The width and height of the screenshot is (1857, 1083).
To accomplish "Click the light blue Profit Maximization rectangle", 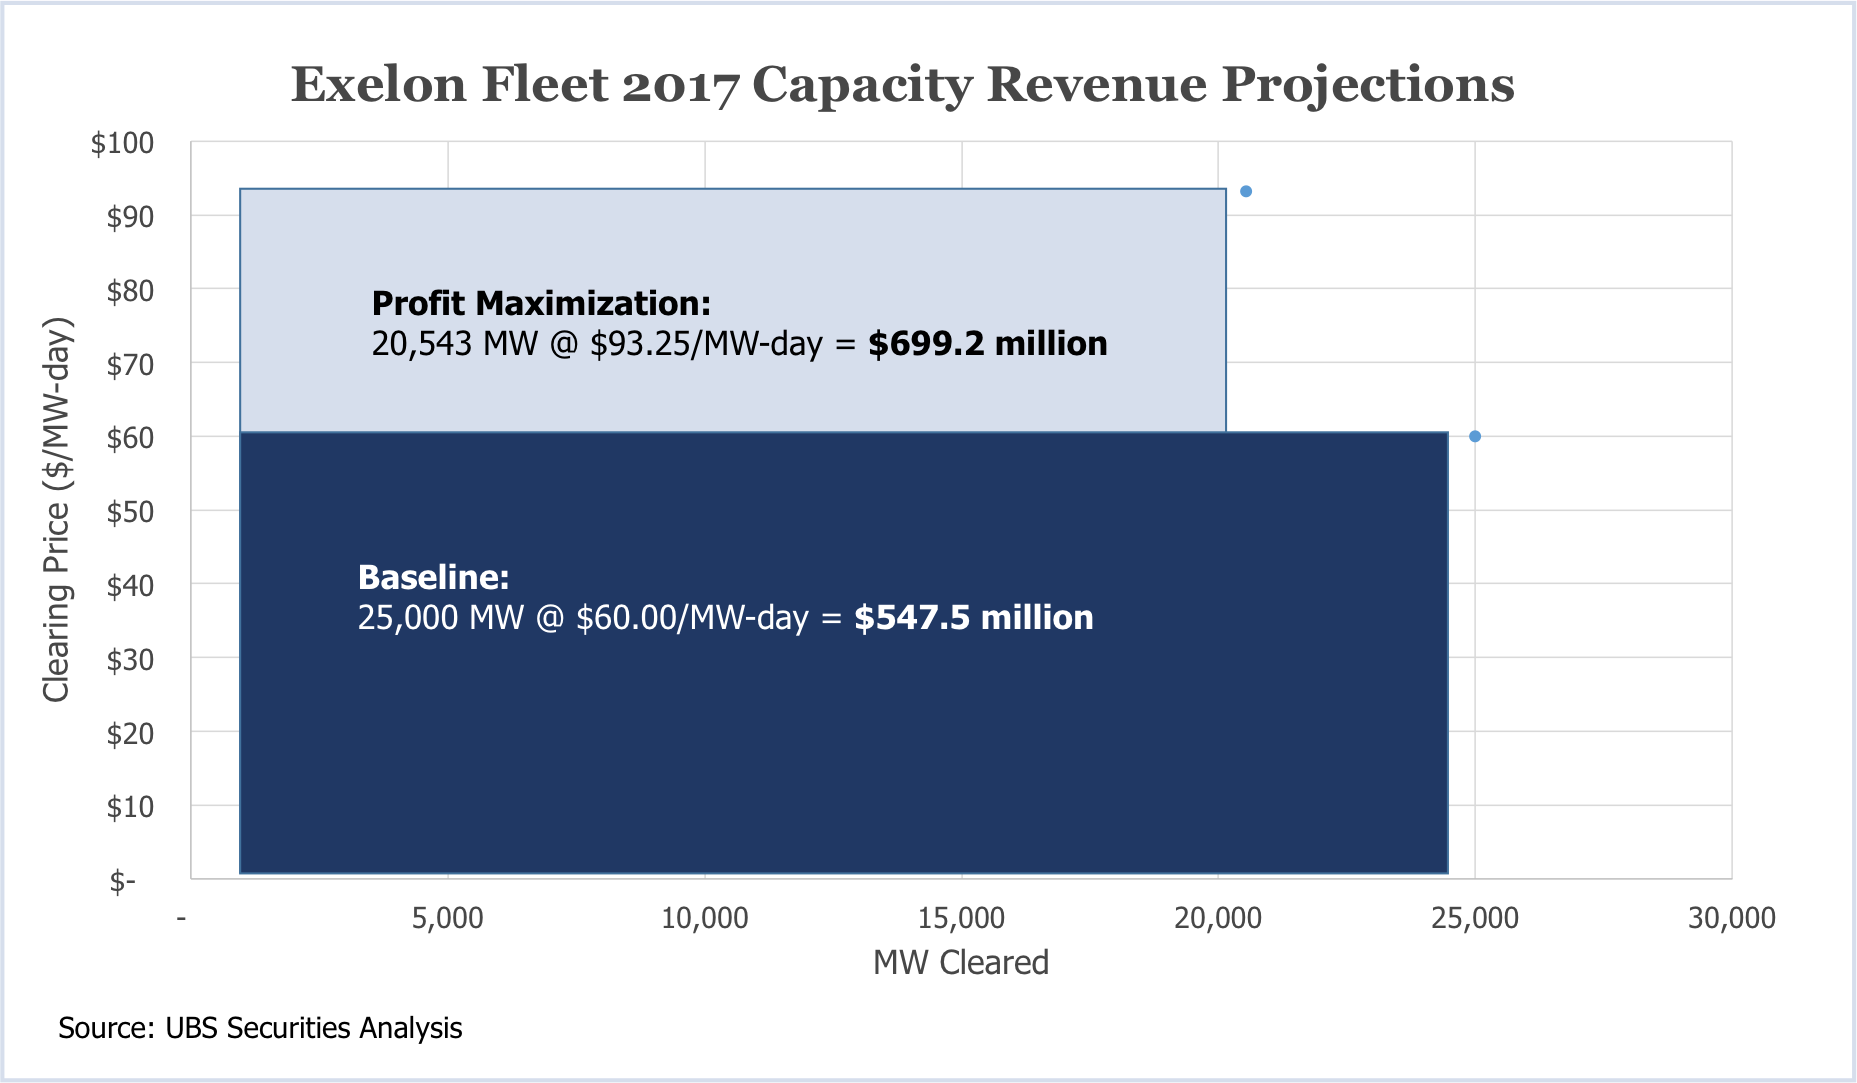I will tap(732, 240).
